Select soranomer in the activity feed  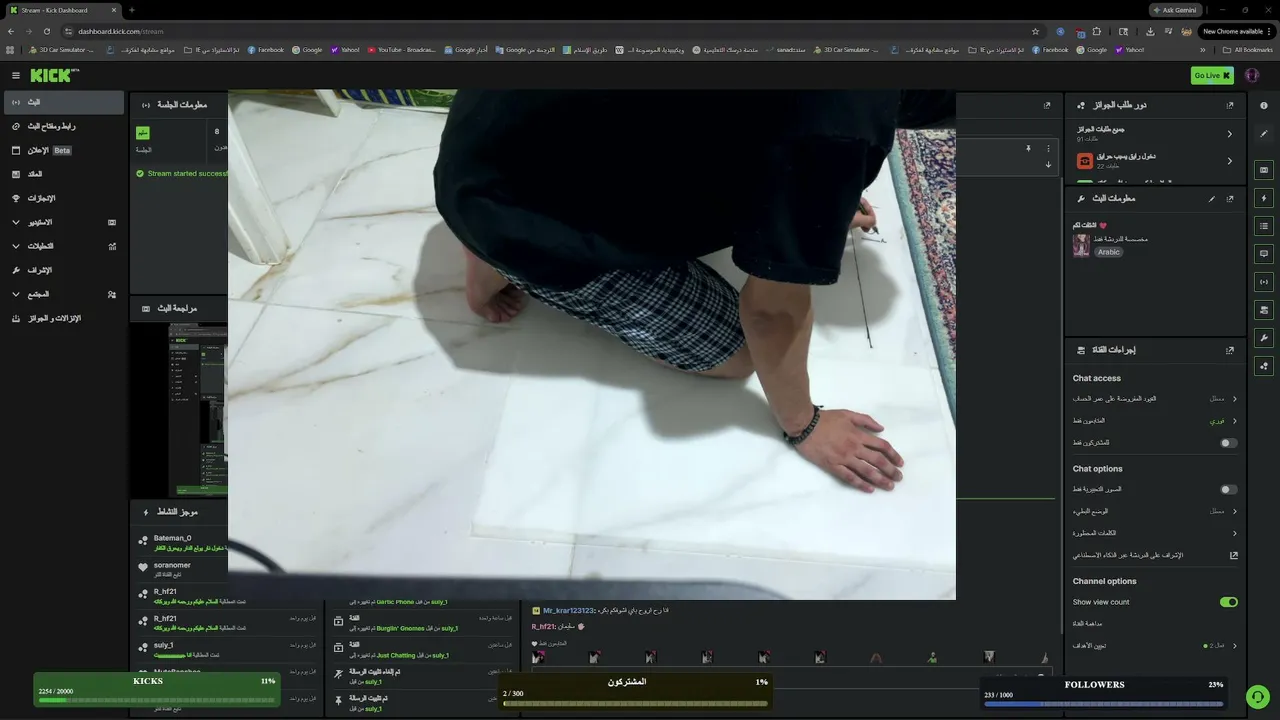click(172, 565)
